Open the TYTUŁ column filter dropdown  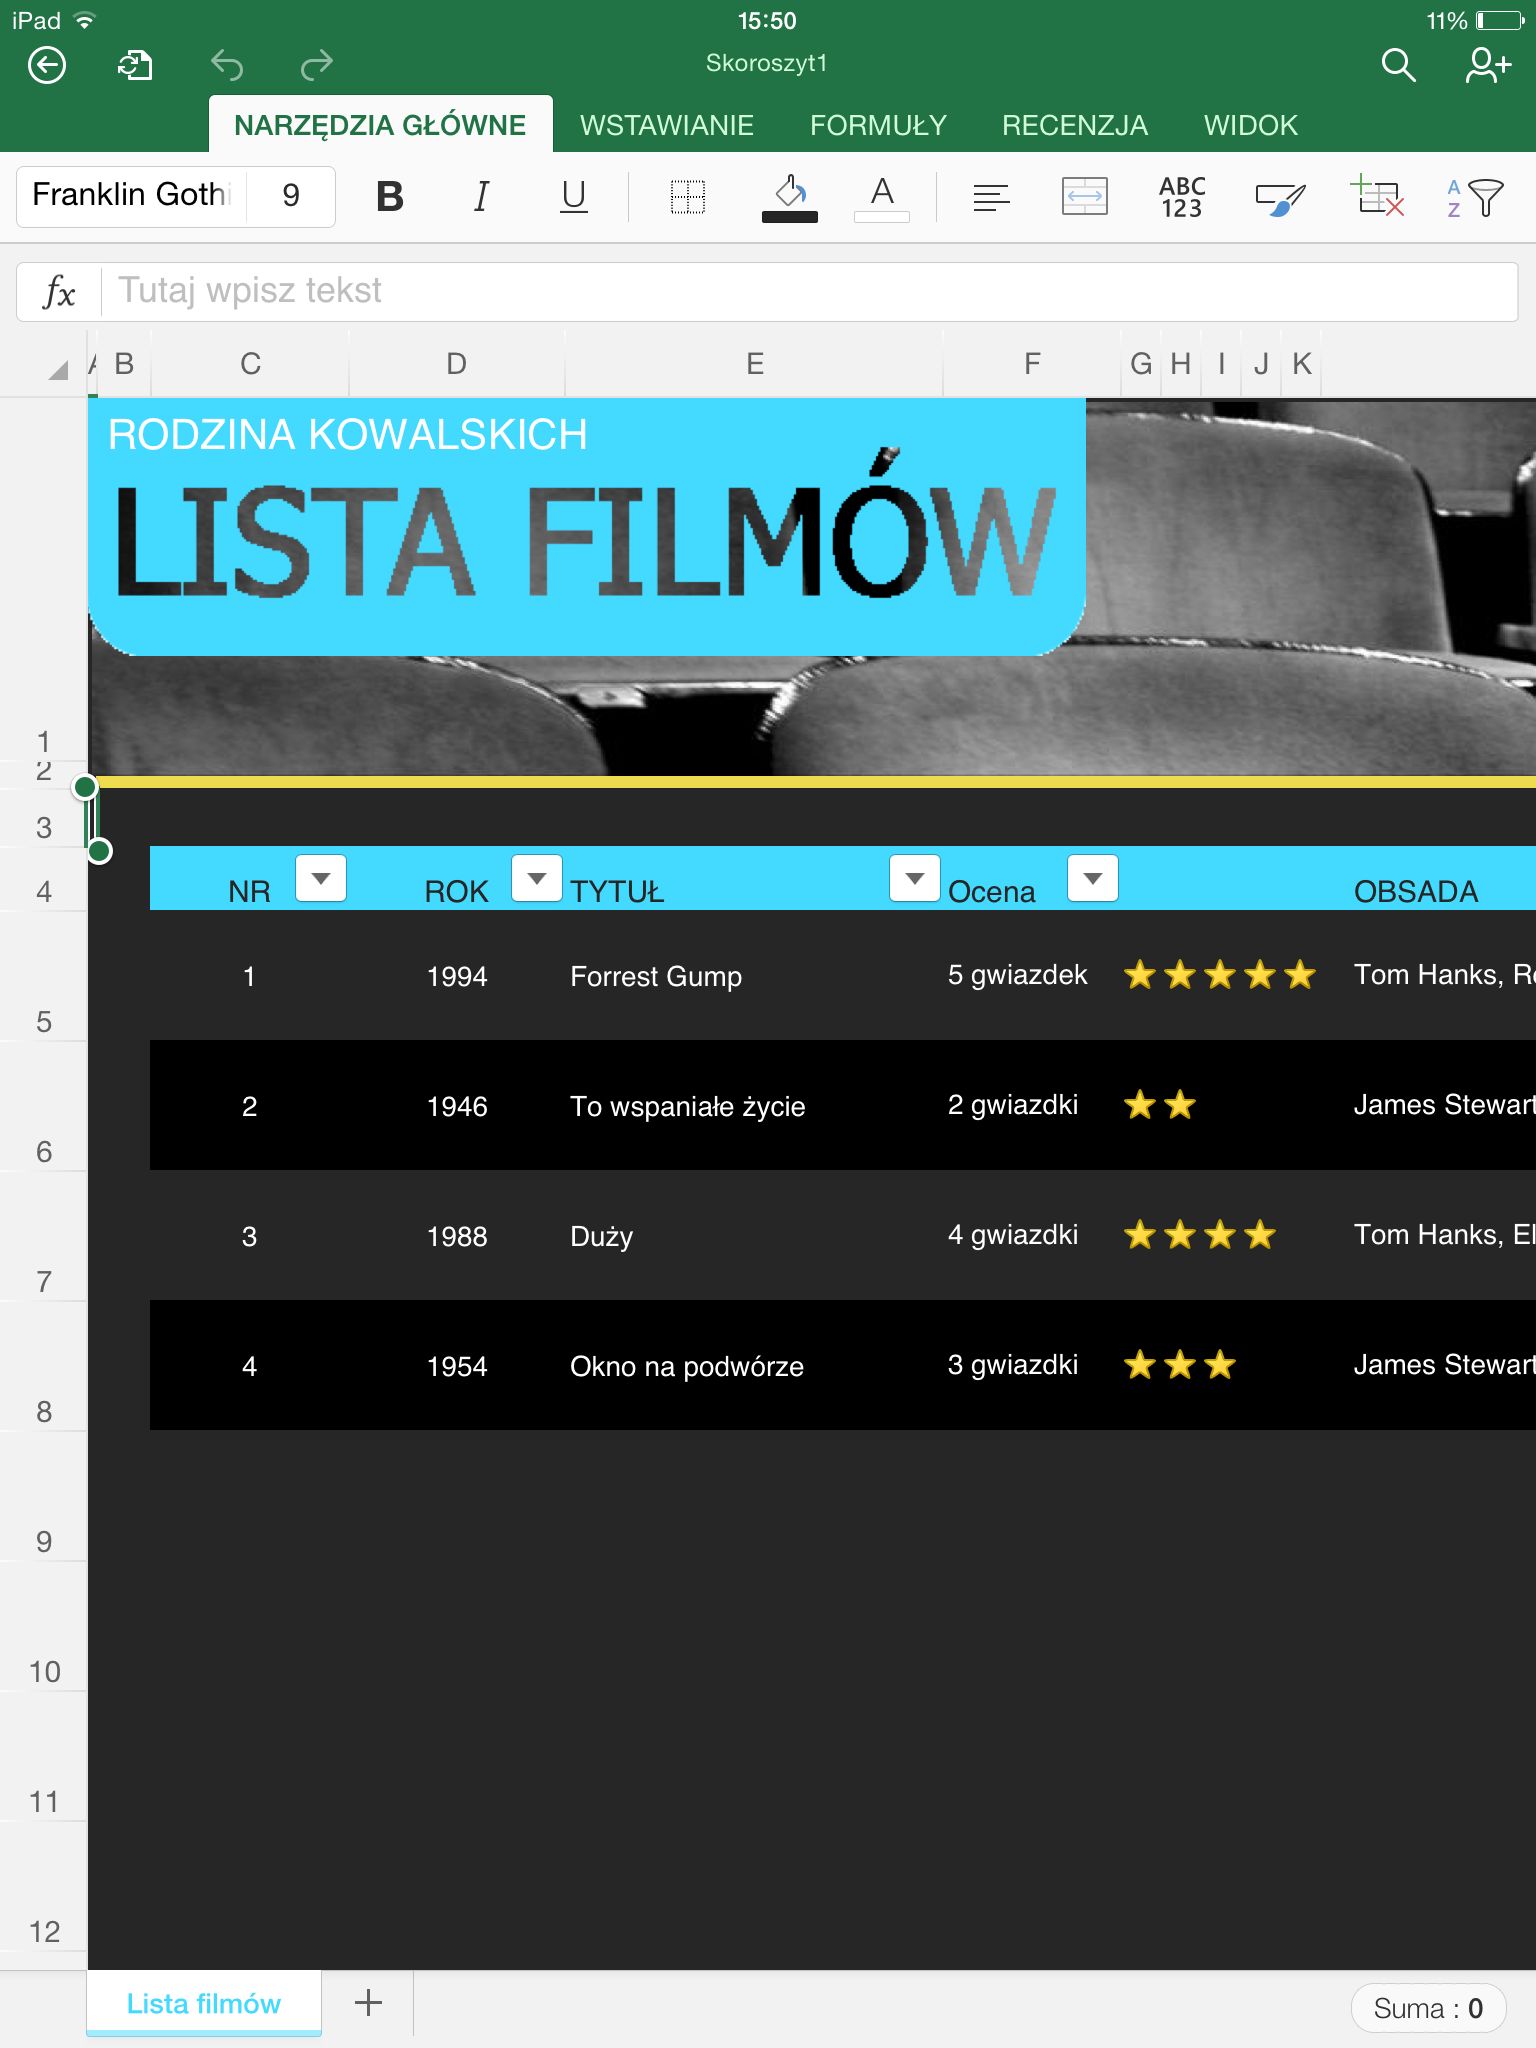pyautogui.click(x=915, y=879)
